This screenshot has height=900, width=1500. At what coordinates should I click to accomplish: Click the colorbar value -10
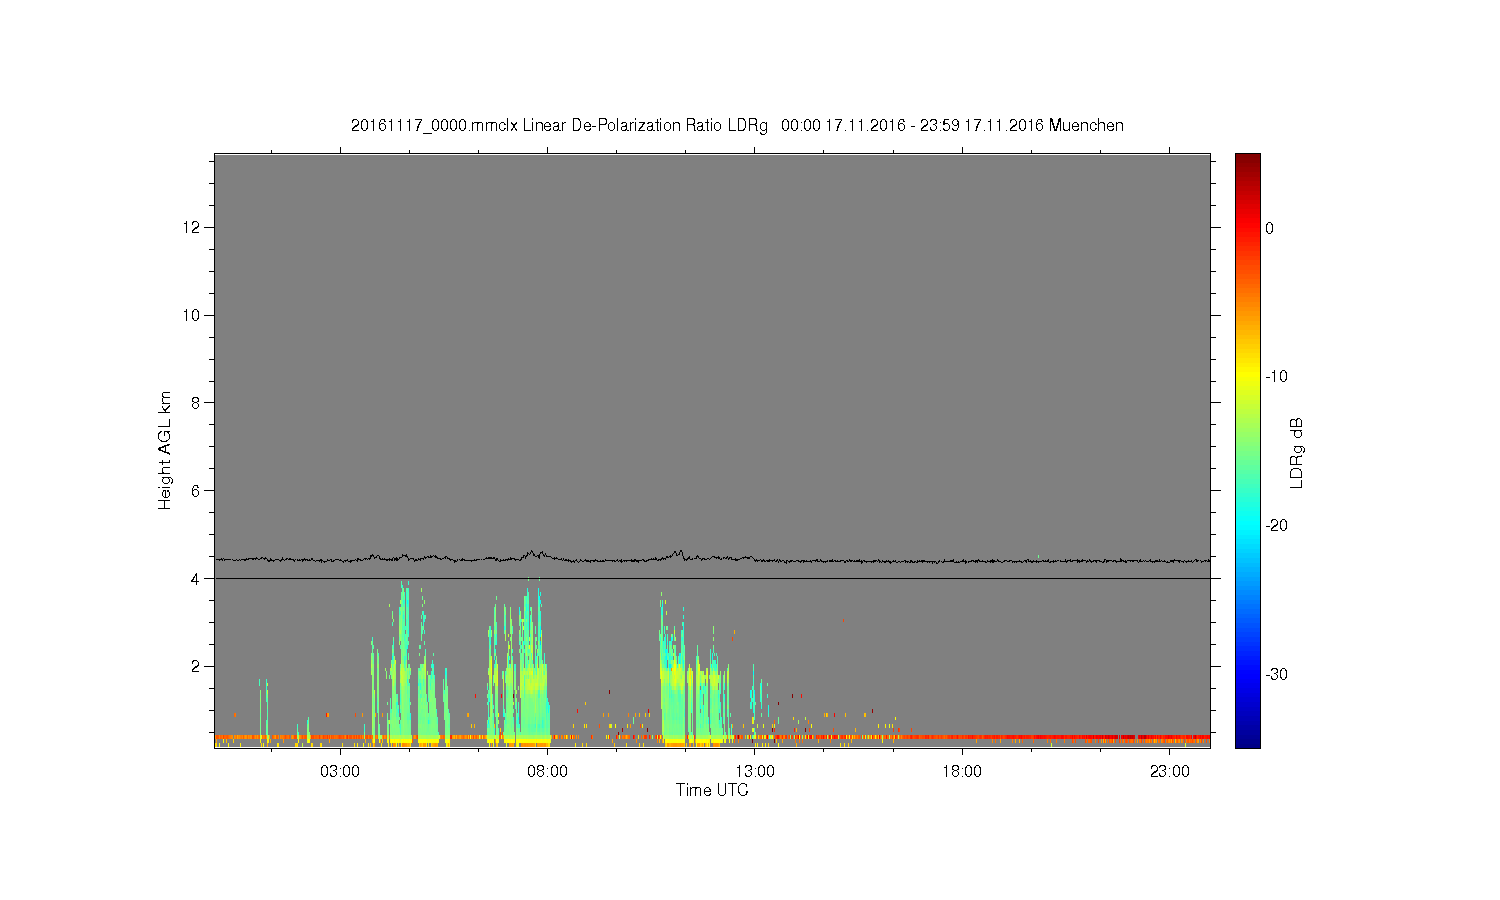click(1276, 377)
